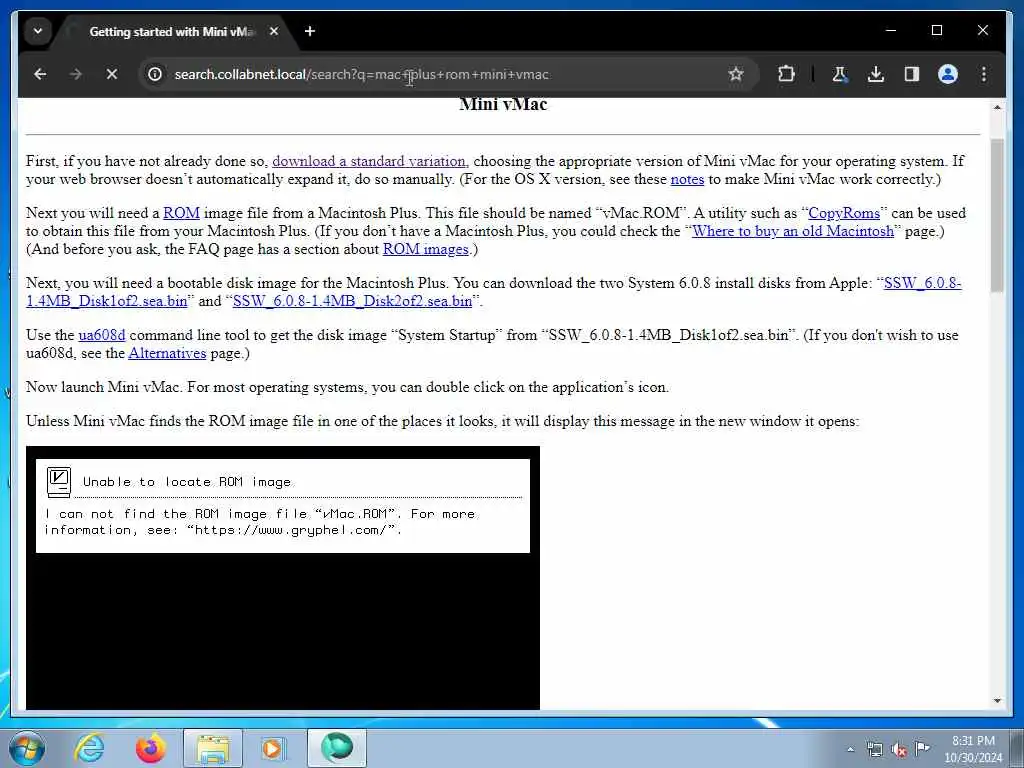Click the forward navigation arrow
The height and width of the screenshot is (768, 1024).
pos(76,74)
